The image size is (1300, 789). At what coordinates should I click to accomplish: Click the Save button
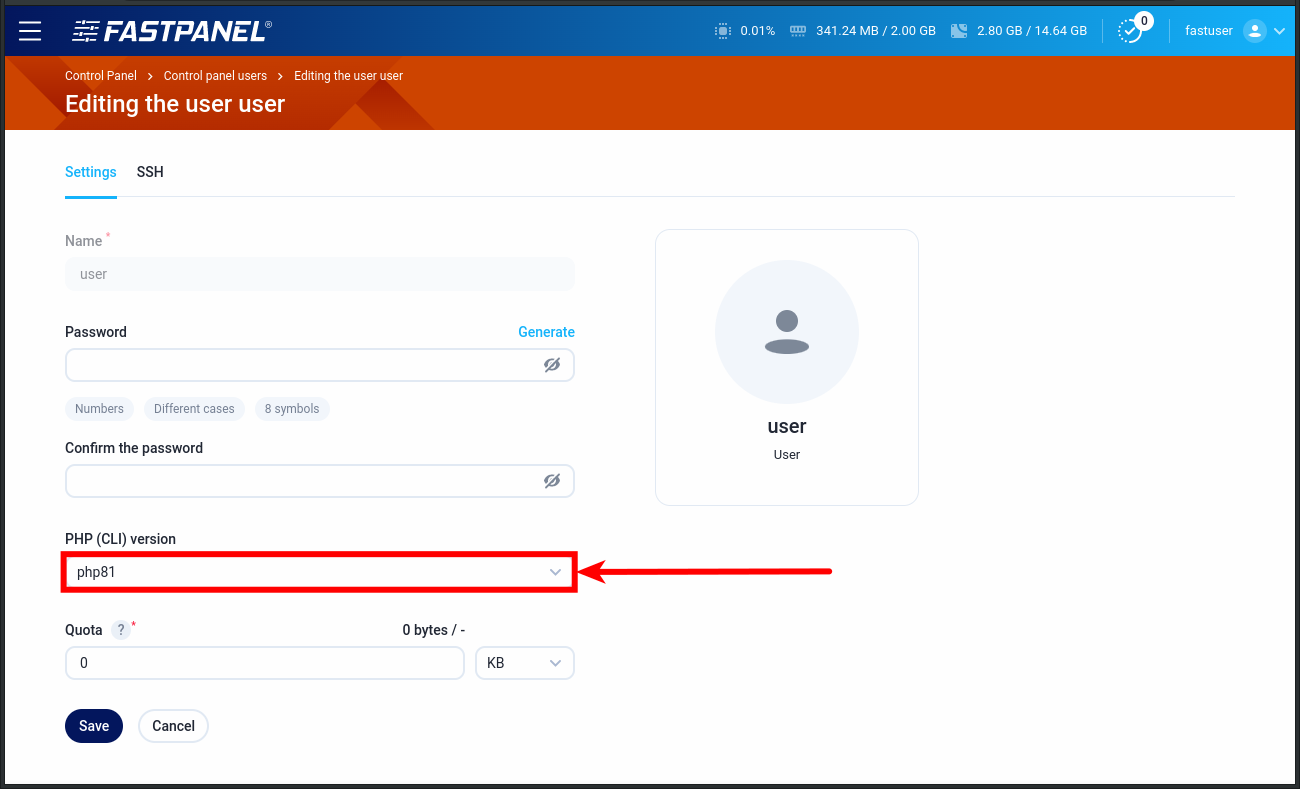94,726
